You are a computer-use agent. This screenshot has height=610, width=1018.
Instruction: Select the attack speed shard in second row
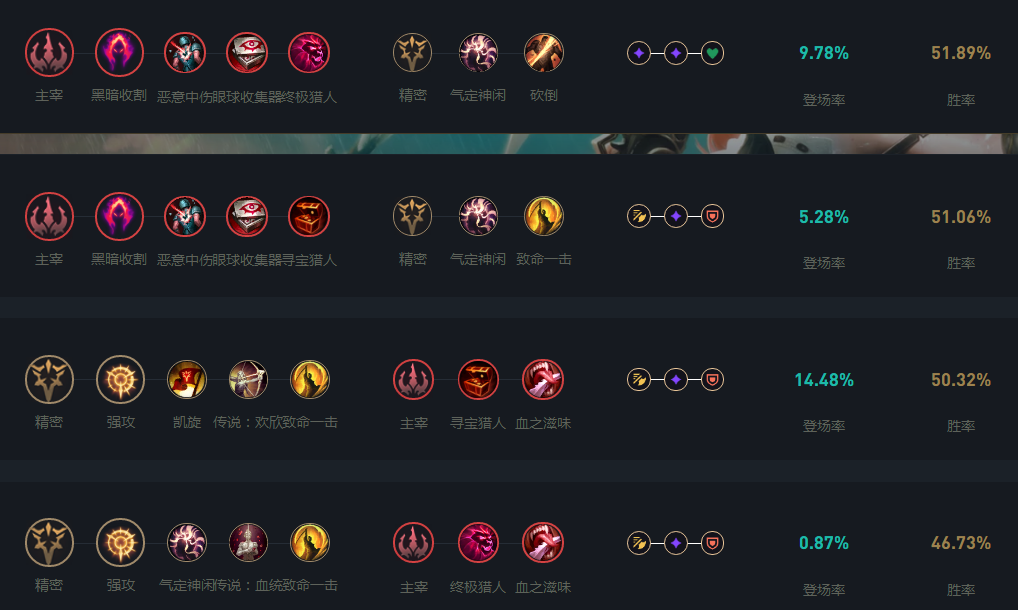tap(639, 216)
